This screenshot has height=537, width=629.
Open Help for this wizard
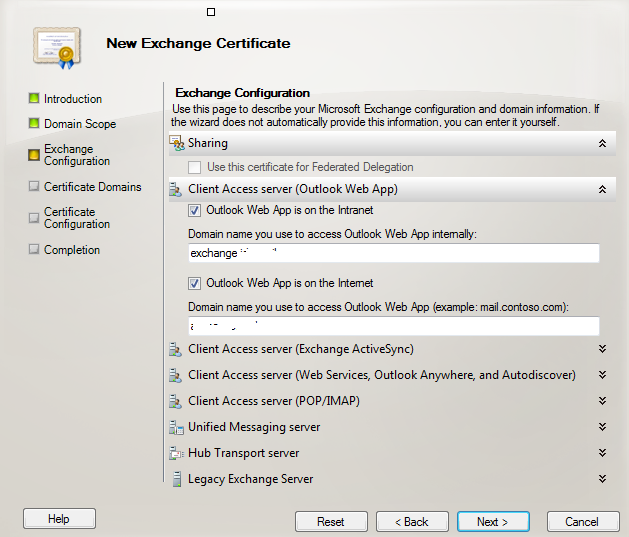click(59, 519)
